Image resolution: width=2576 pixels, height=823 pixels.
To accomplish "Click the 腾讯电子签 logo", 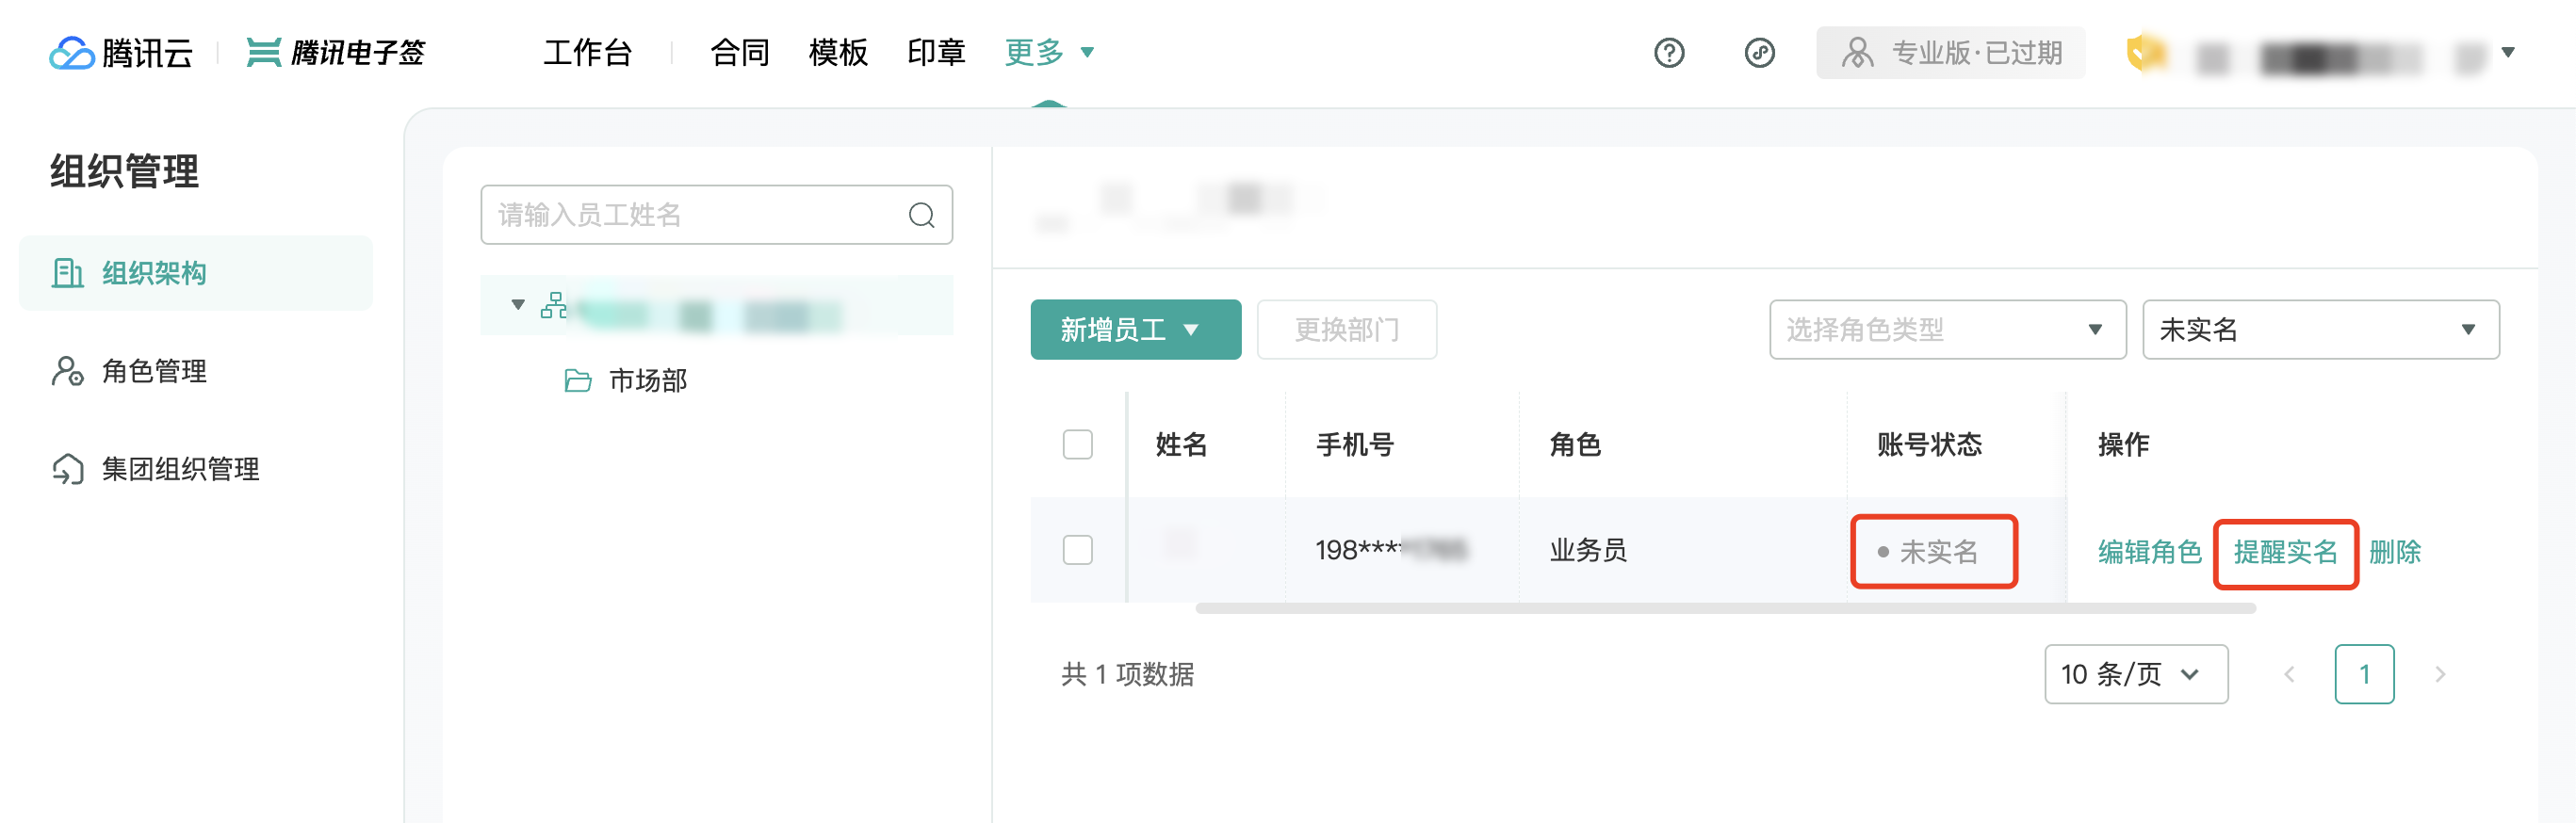I will (x=336, y=53).
